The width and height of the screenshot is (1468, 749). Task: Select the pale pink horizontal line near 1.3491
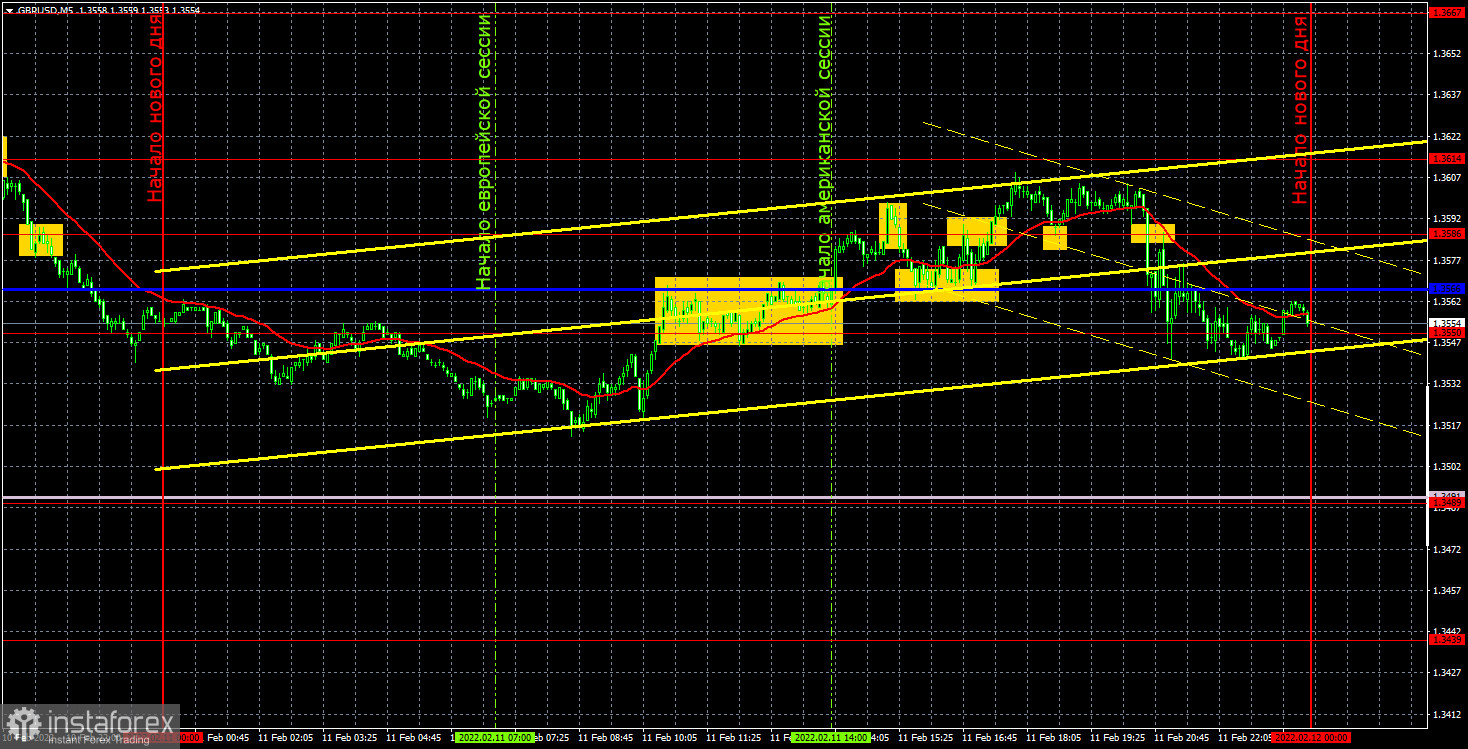click(715, 497)
